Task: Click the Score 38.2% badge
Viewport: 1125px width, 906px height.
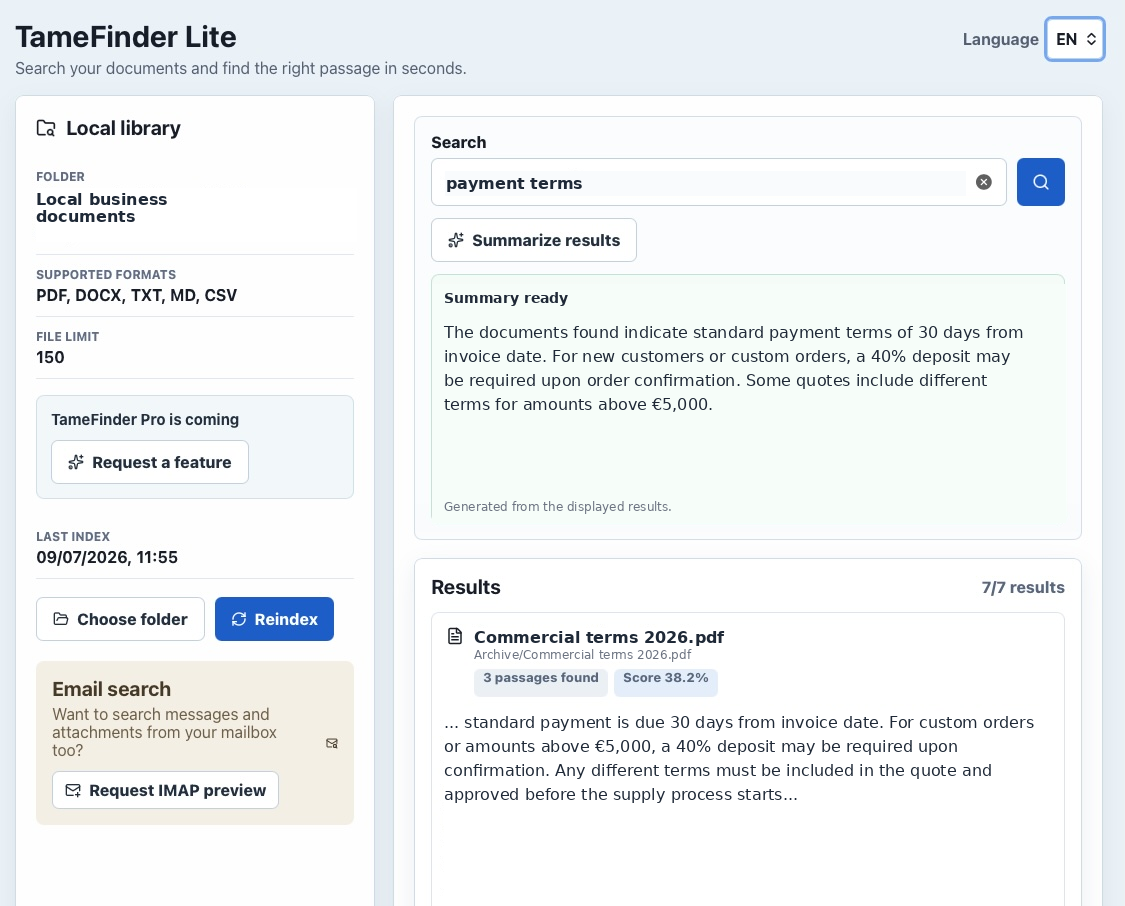Action: pyautogui.click(x=666, y=682)
